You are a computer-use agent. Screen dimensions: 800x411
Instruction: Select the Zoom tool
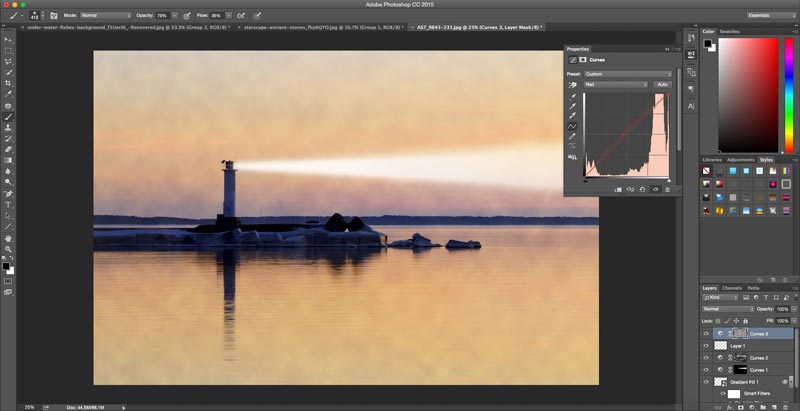9,249
